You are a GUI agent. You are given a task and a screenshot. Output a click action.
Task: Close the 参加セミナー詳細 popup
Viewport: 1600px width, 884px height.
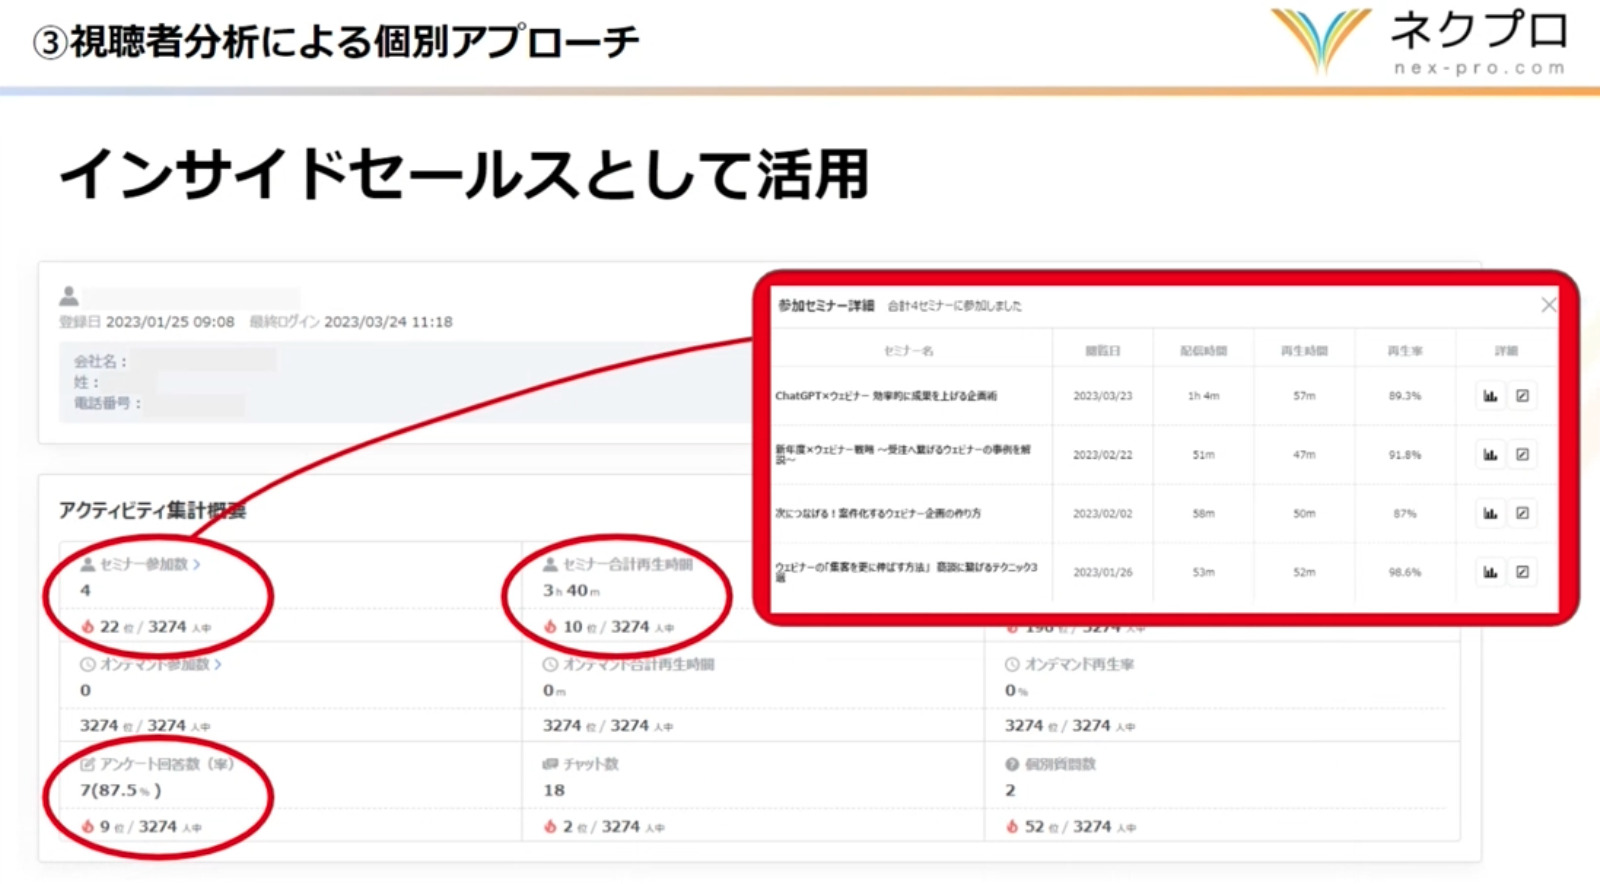click(1548, 305)
